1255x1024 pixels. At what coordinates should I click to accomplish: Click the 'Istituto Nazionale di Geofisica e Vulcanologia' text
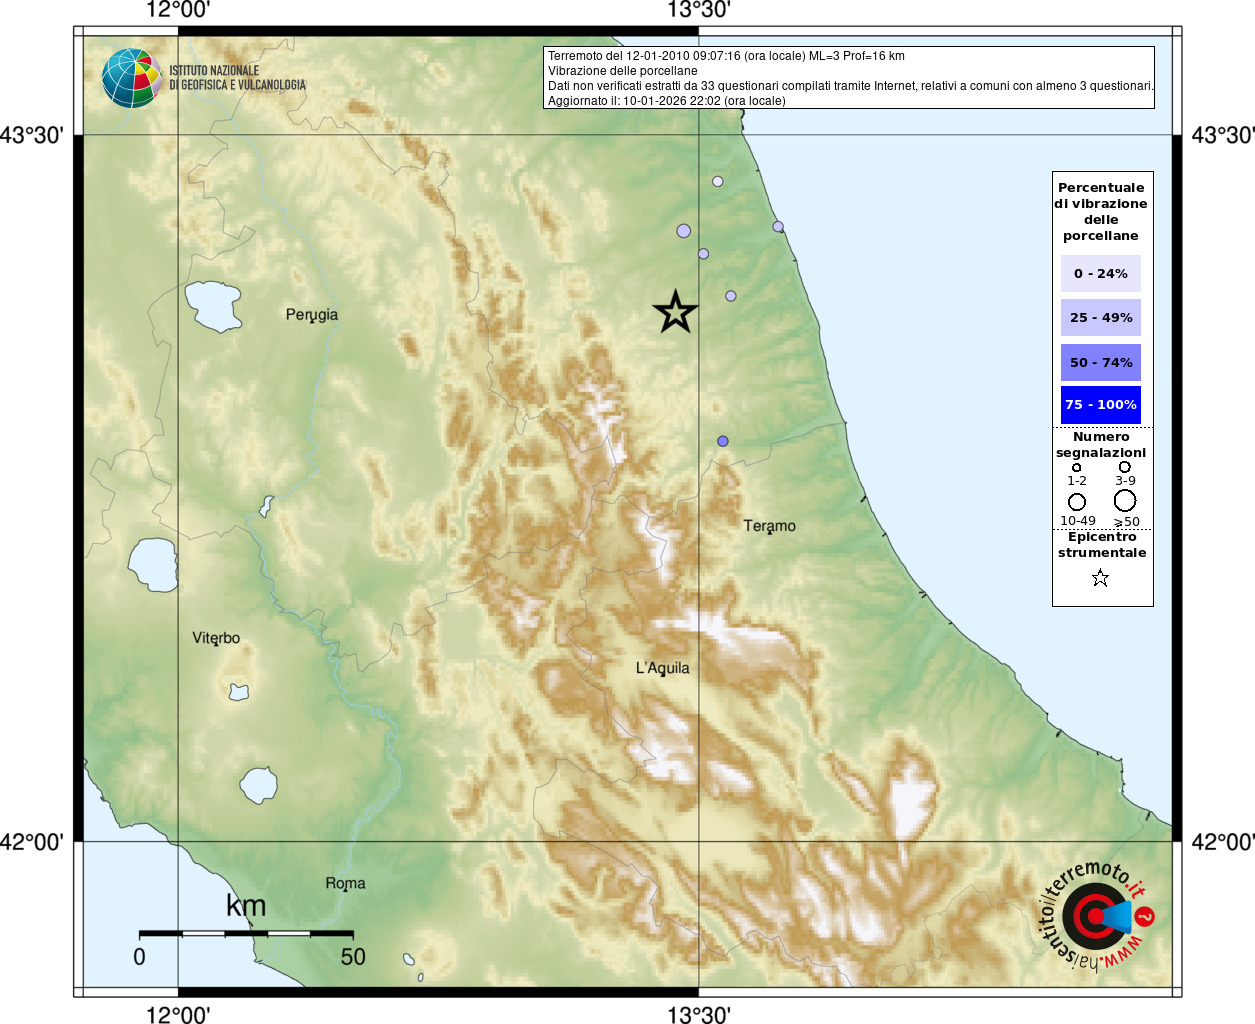238,78
